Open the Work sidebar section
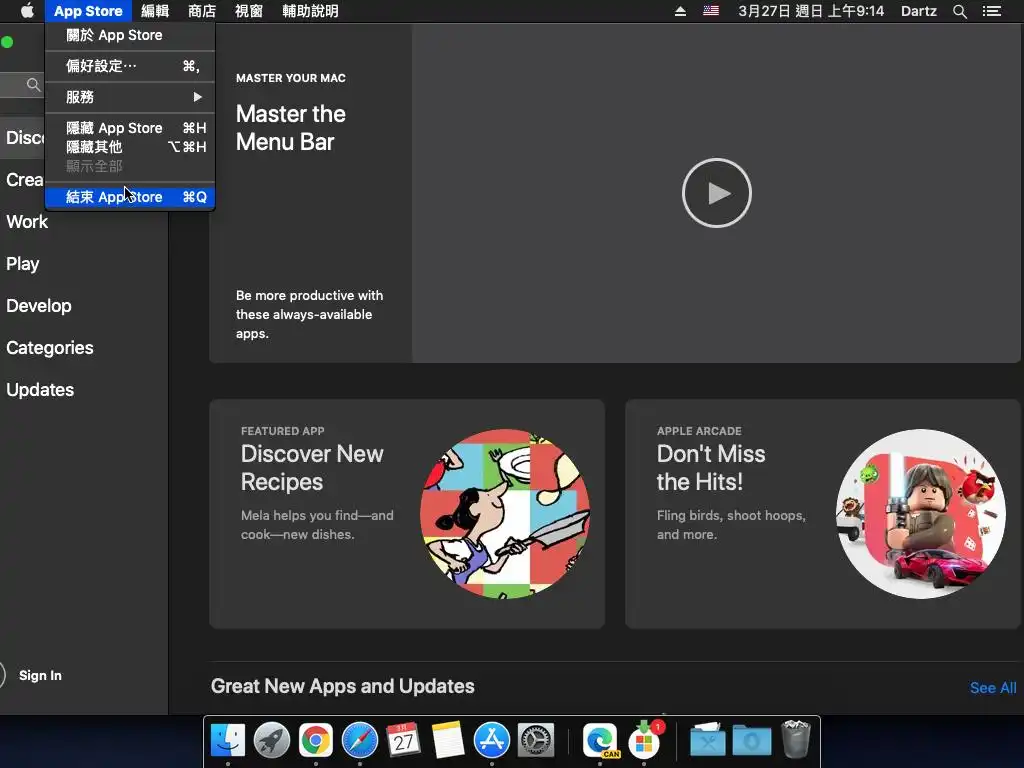1024x768 pixels. (27, 221)
